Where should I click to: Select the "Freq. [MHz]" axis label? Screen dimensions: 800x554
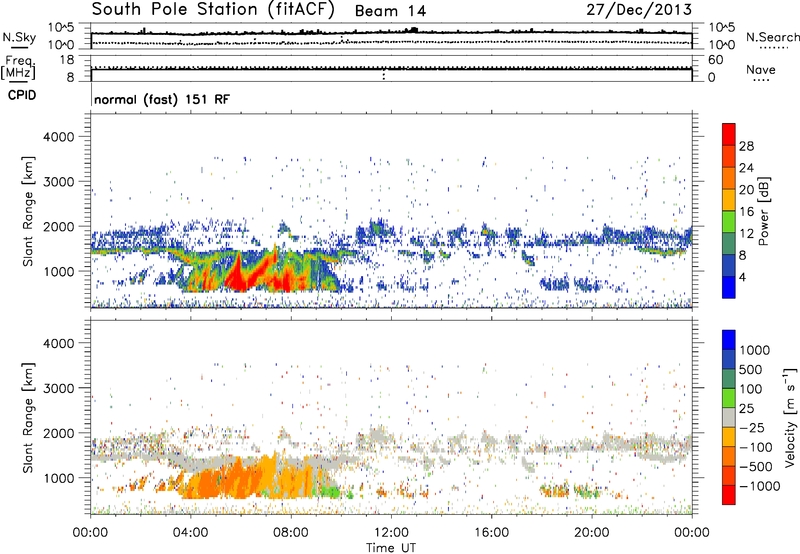click(18, 68)
